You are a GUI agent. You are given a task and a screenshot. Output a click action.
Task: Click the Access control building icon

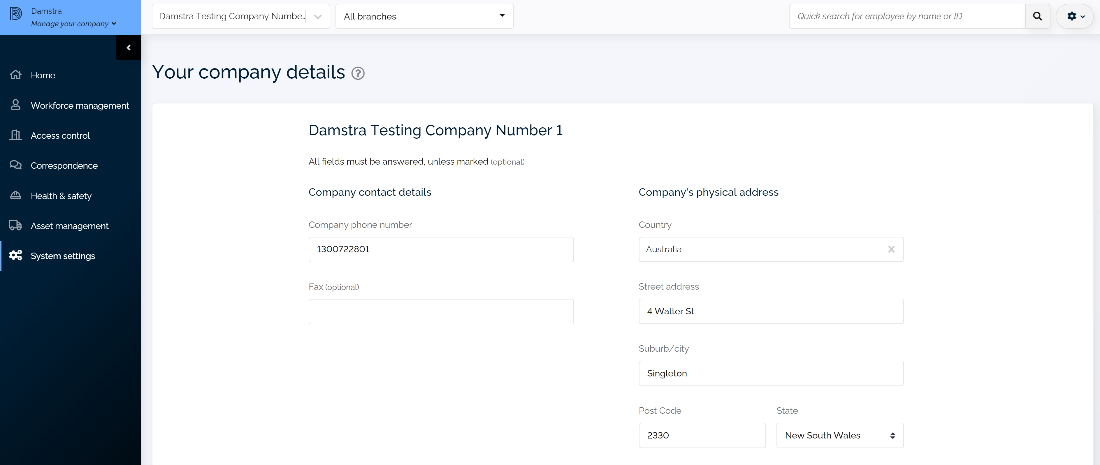(x=15, y=135)
